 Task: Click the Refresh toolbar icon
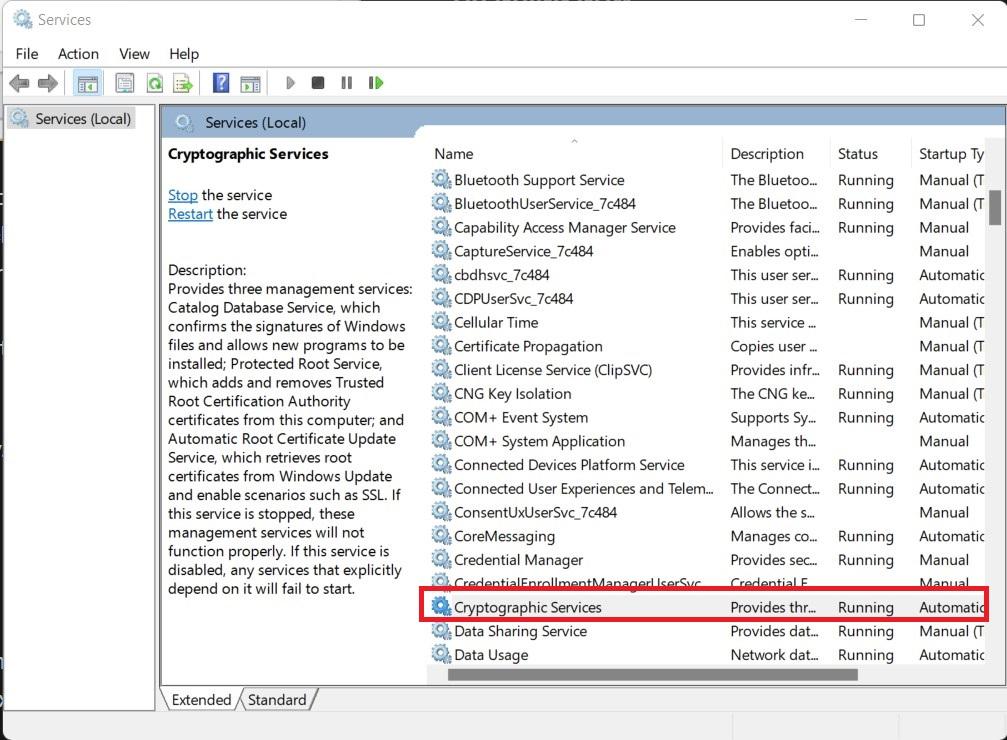154,83
